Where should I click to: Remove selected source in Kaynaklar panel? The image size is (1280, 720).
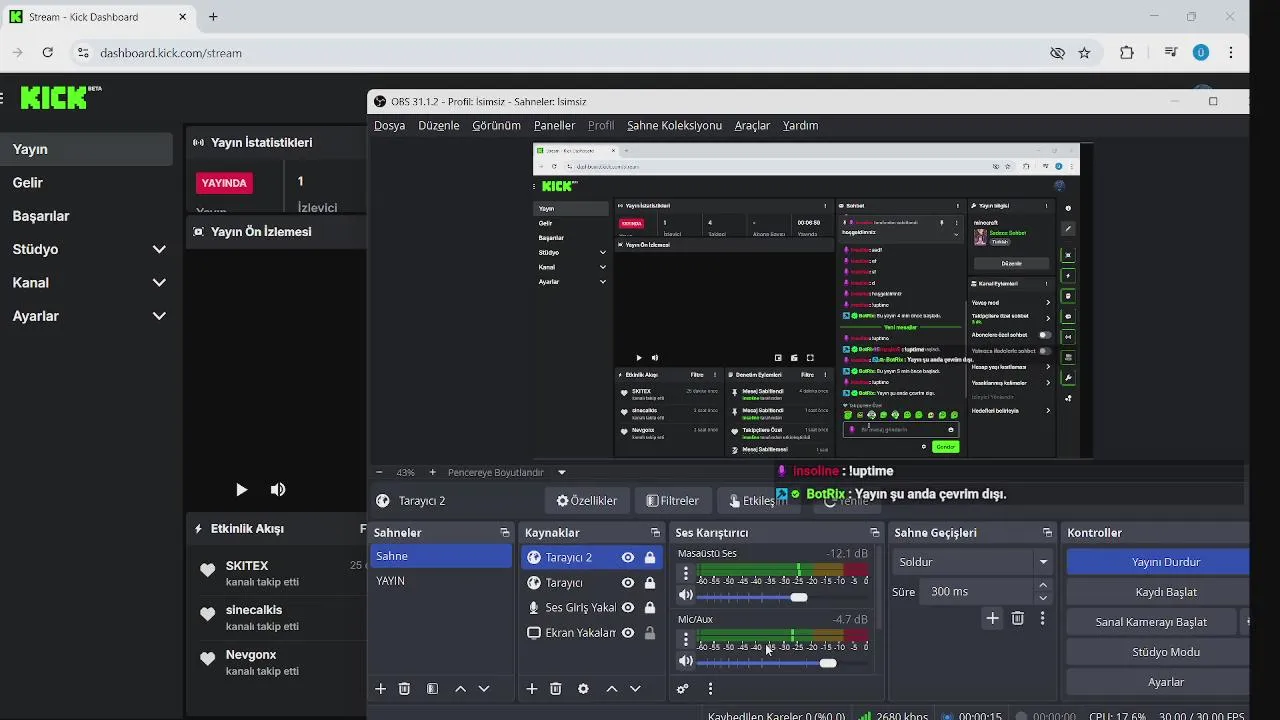(556, 689)
